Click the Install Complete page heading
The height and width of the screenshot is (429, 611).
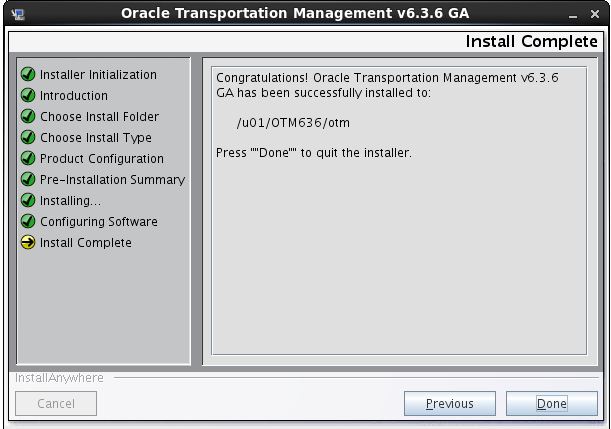[x=532, y=41]
